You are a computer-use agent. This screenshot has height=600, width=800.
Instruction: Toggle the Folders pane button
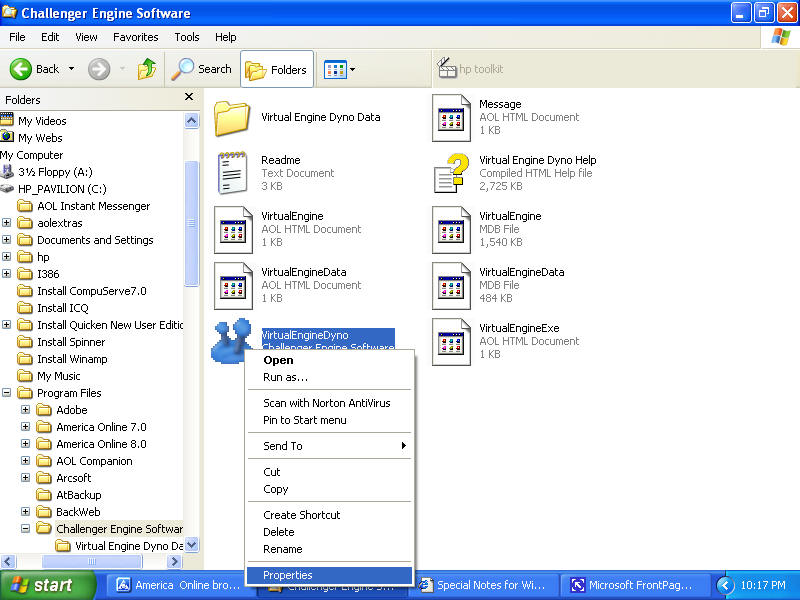click(x=277, y=69)
